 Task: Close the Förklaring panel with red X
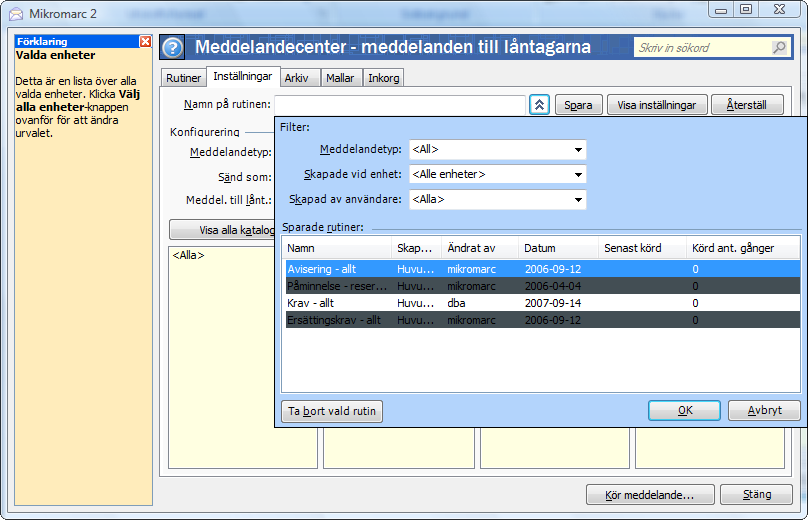(x=146, y=41)
